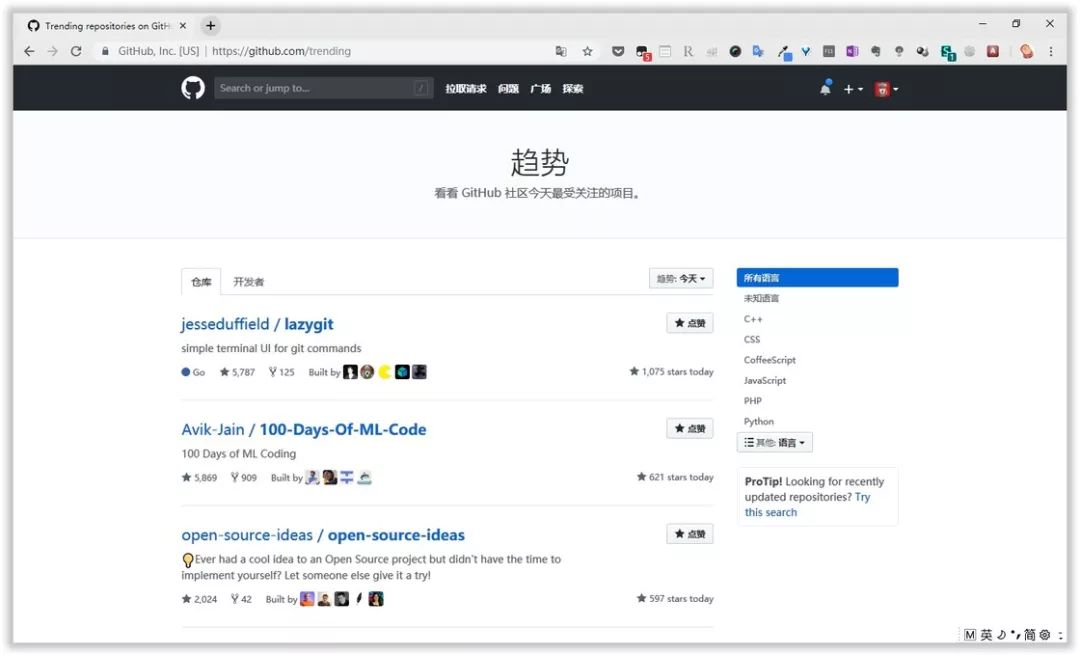
Task: Filter trending by PHP language
Action: point(752,401)
